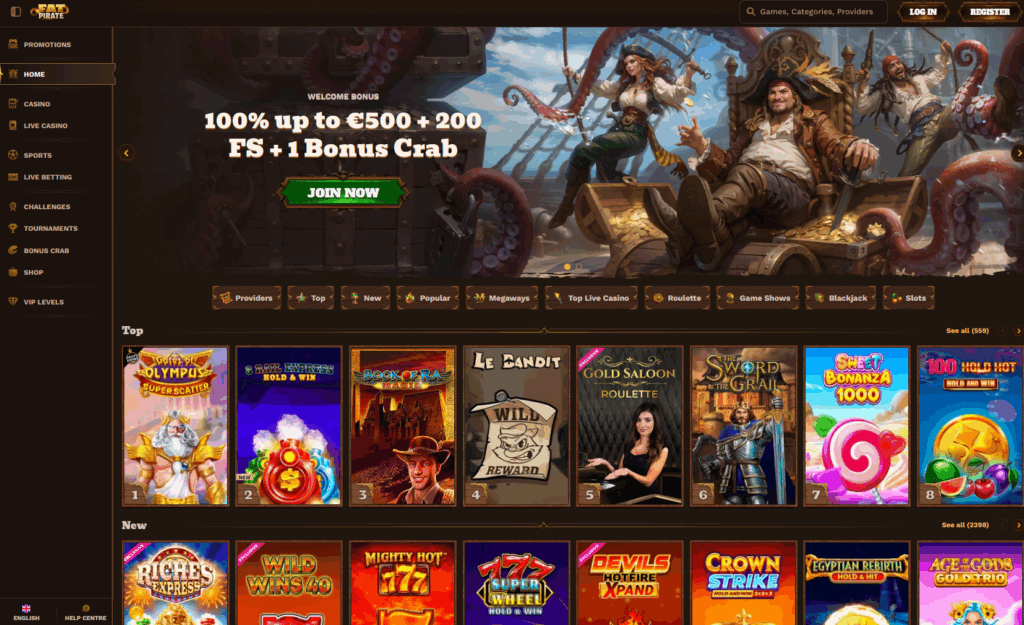Click the Join Now button

pos(343,193)
